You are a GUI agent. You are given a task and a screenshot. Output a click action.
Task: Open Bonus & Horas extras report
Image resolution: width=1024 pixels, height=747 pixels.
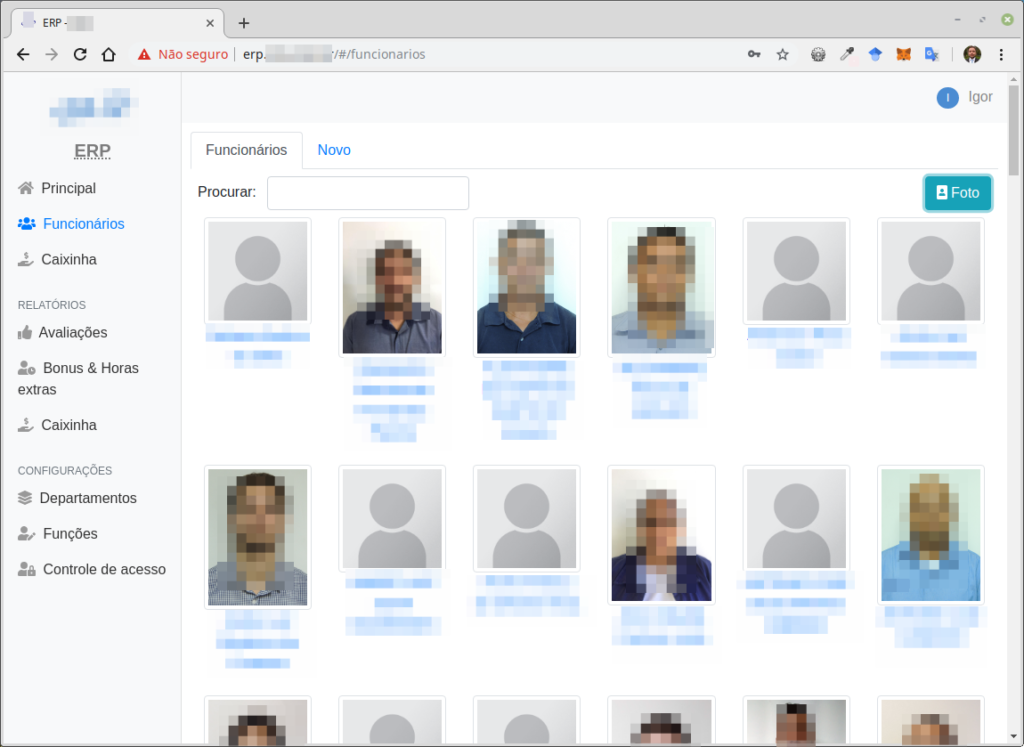(x=90, y=368)
